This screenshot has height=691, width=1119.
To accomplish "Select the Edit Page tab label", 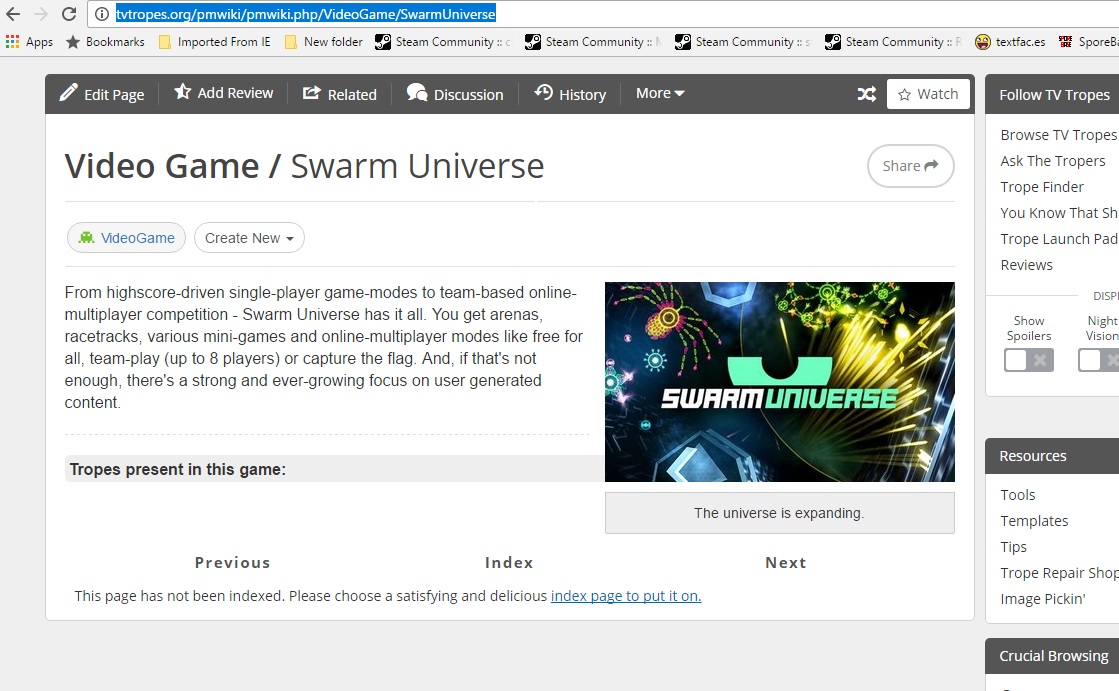I will pyautogui.click(x=114, y=94).
